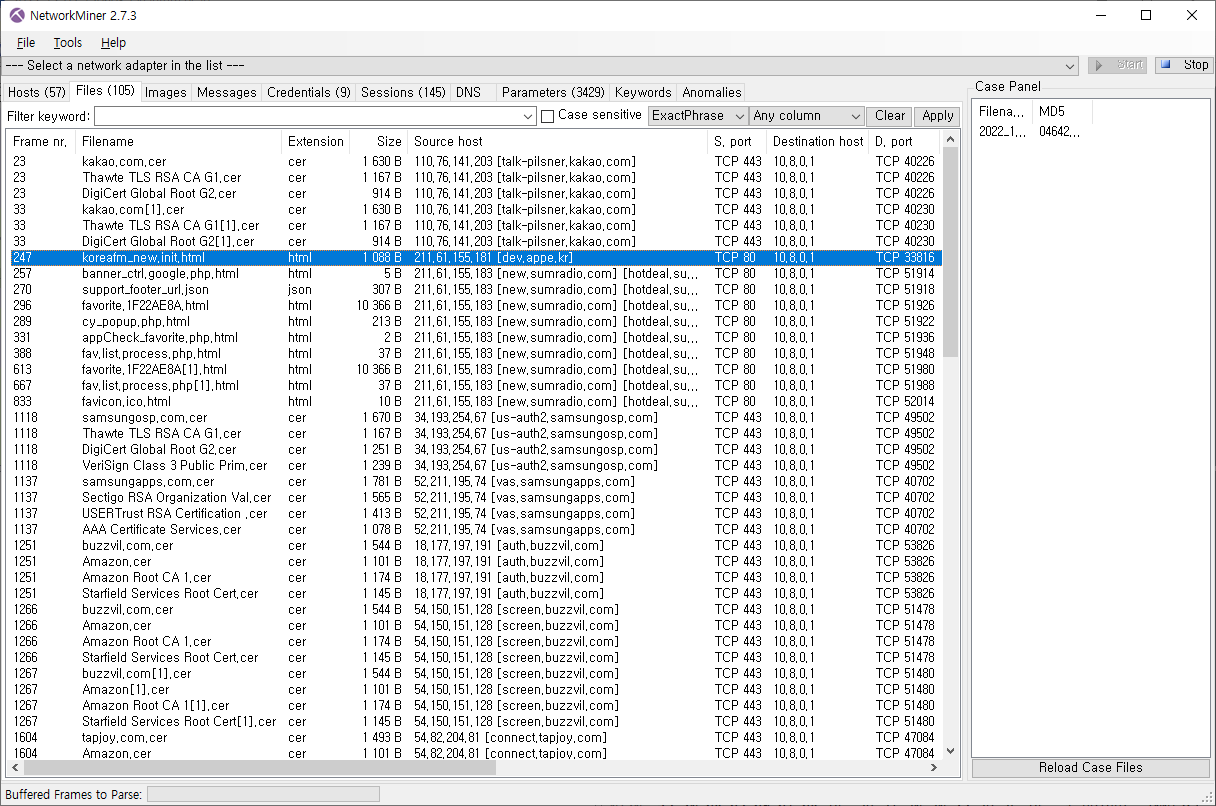Click the left arrow of the horizontal scrollbar

tap(15, 768)
